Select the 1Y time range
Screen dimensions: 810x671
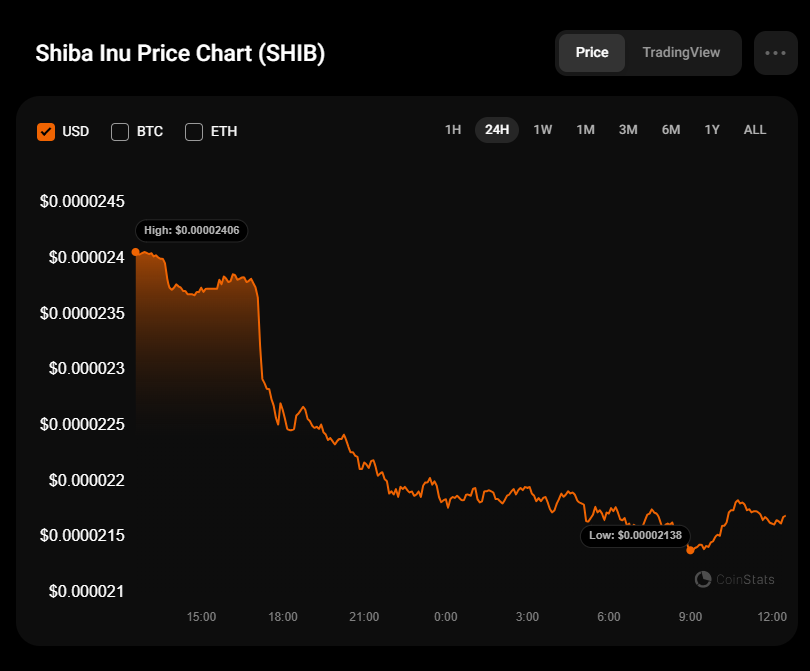712,130
